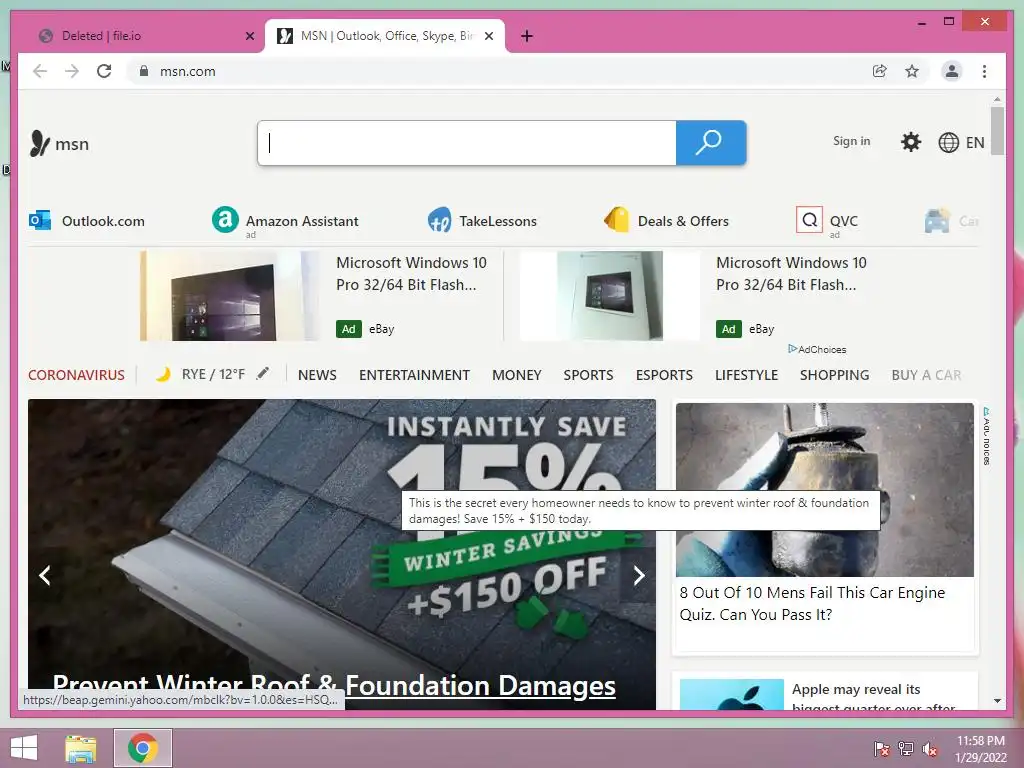This screenshot has width=1024, height=768.
Task: Open the SHOPPING section
Action: (835, 375)
